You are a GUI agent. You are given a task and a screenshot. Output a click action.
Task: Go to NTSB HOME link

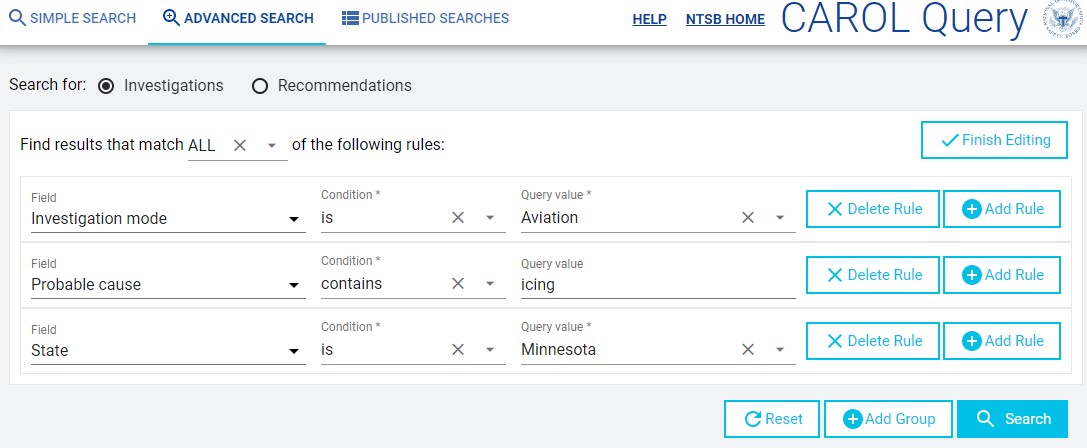[725, 20]
